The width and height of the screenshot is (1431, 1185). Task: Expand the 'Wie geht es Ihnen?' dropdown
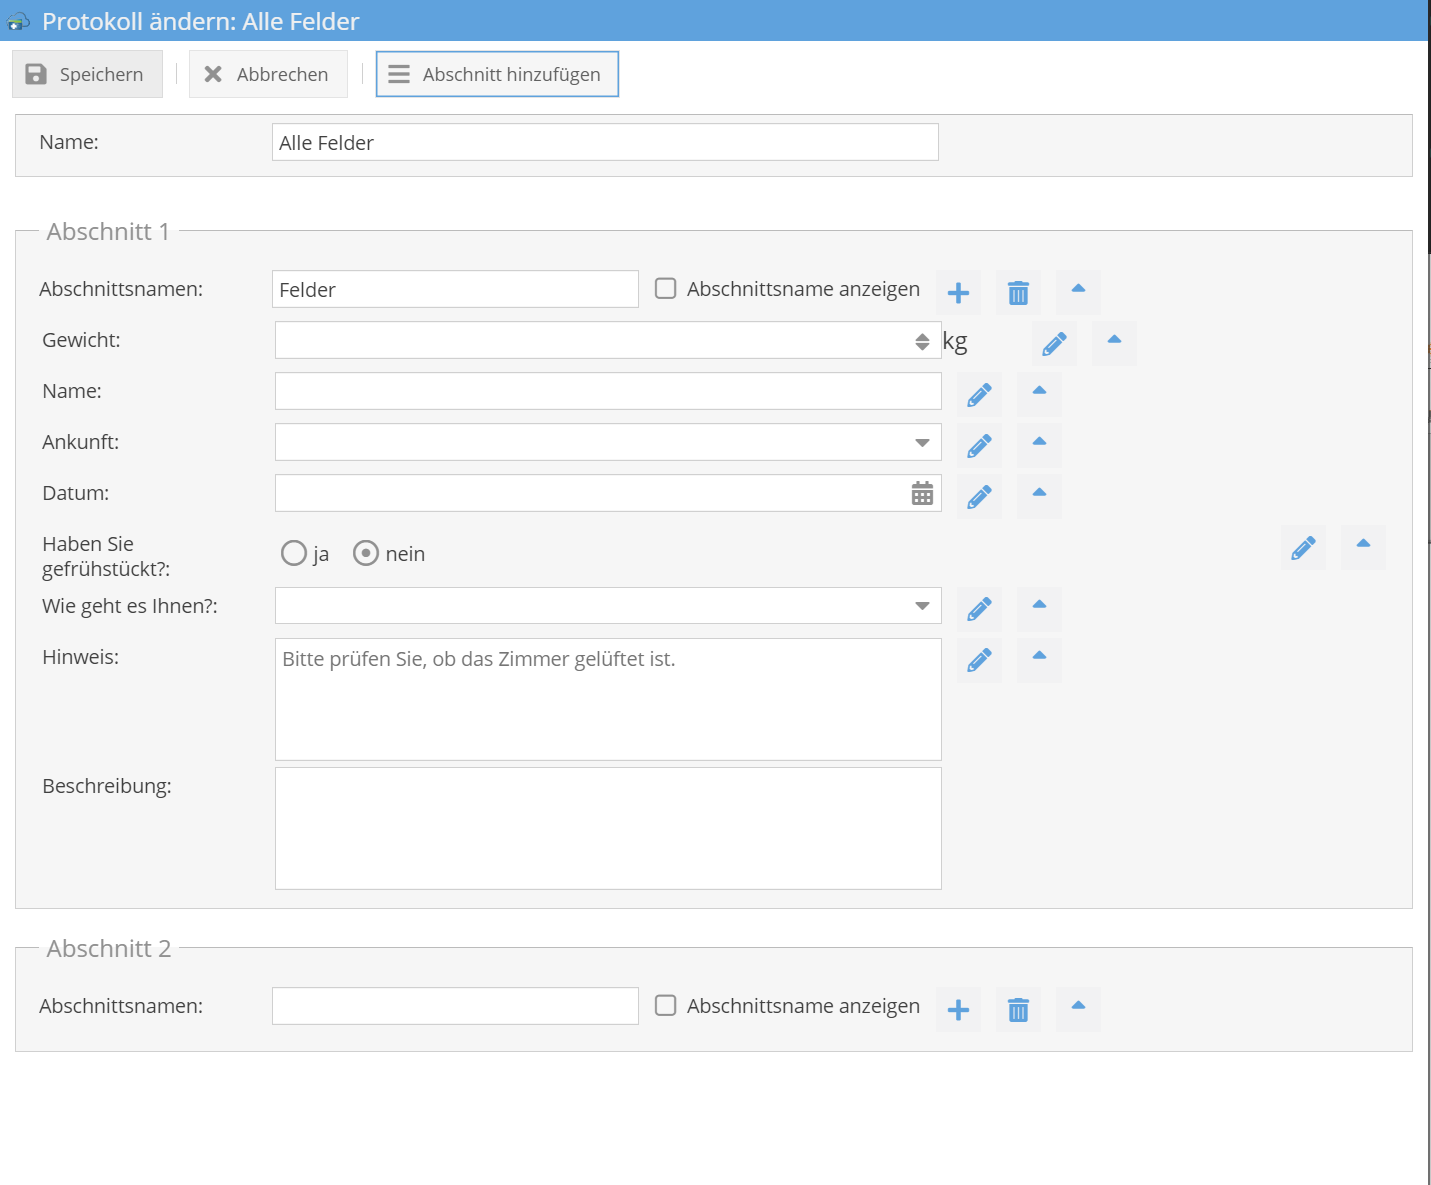point(922,606)
